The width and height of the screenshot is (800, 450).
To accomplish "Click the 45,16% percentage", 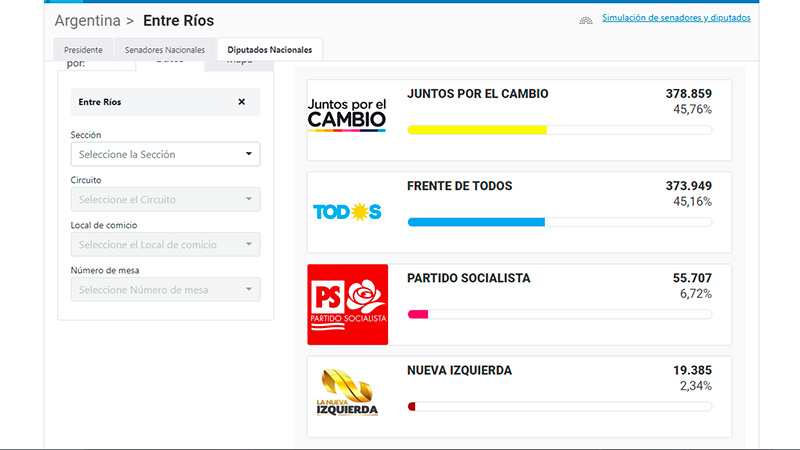I will click(692, 202).
